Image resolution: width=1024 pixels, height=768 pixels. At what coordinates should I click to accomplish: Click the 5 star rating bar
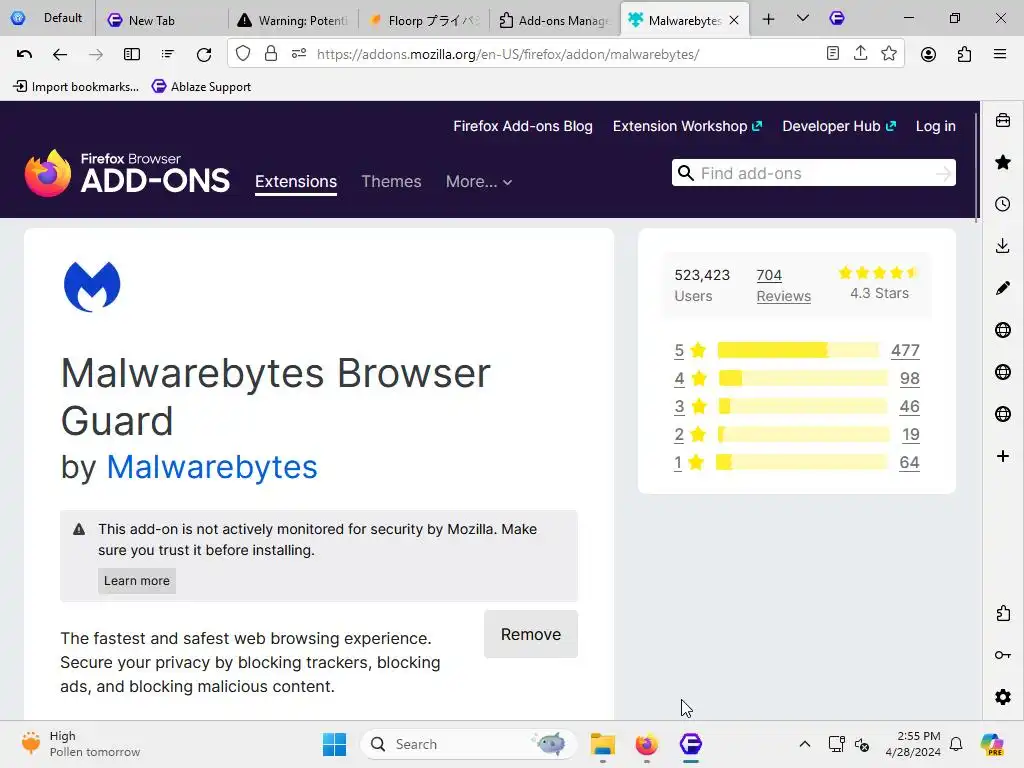pos(797,350)
